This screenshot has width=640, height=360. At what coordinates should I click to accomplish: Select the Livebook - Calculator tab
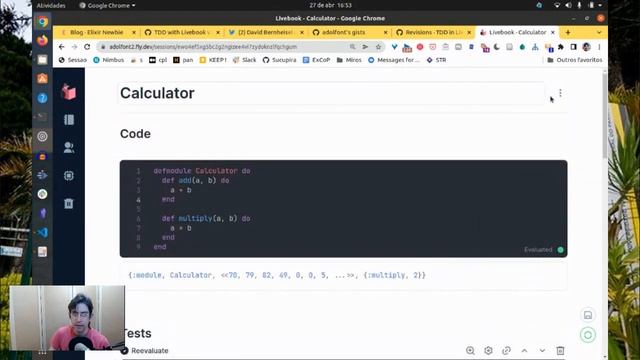point(518,32)
